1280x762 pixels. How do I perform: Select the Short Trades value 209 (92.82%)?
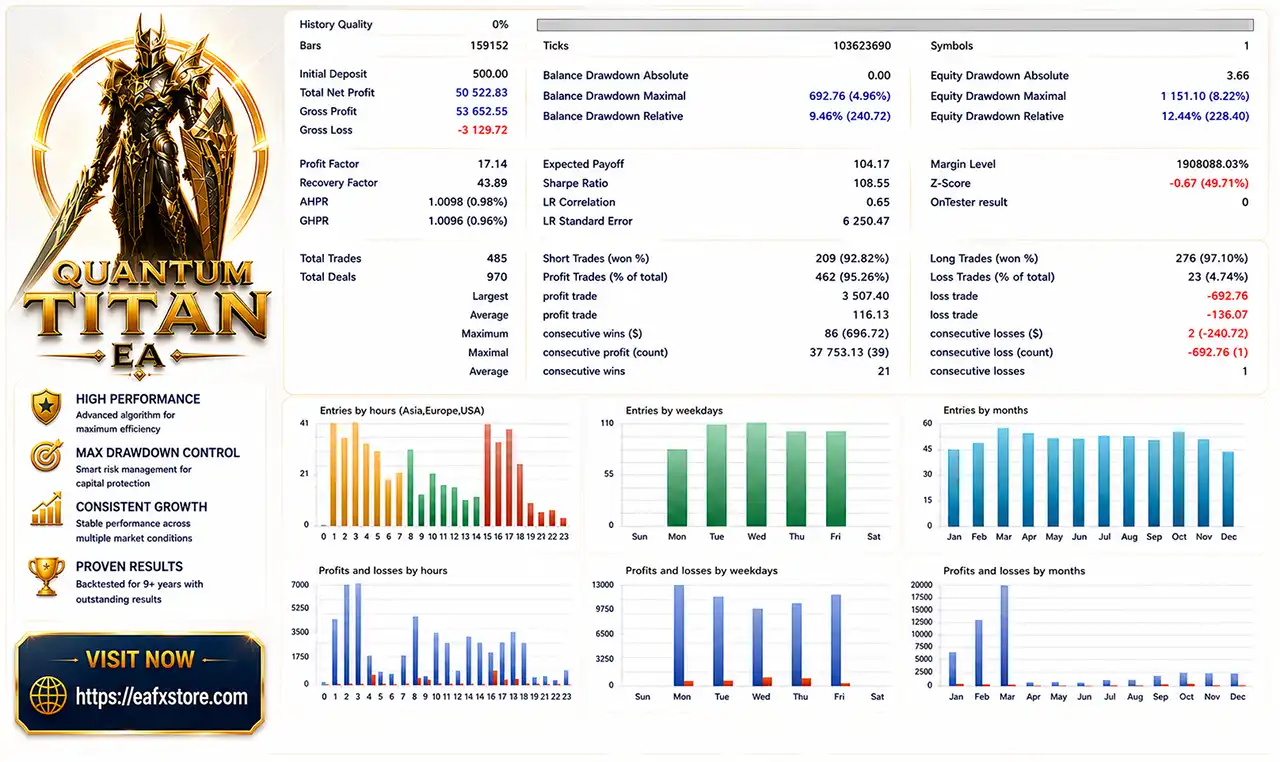[x=852, y=258]
